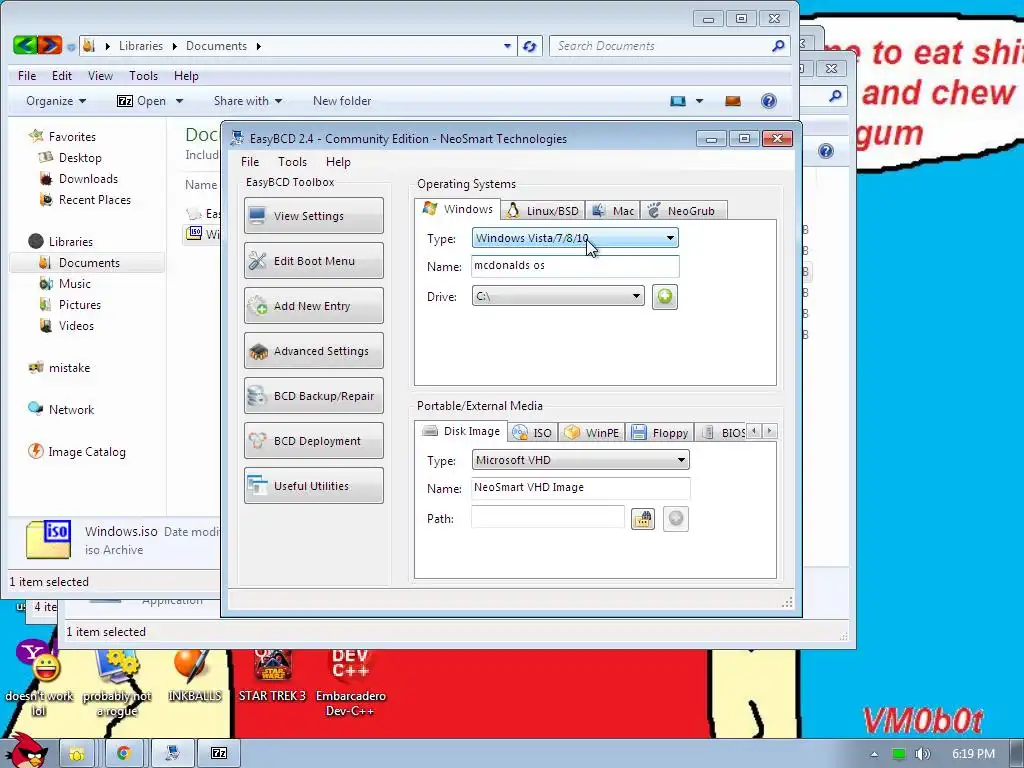Click refresh icon beside address bar
Viewport: 1024px width, 768px height.
530,46
